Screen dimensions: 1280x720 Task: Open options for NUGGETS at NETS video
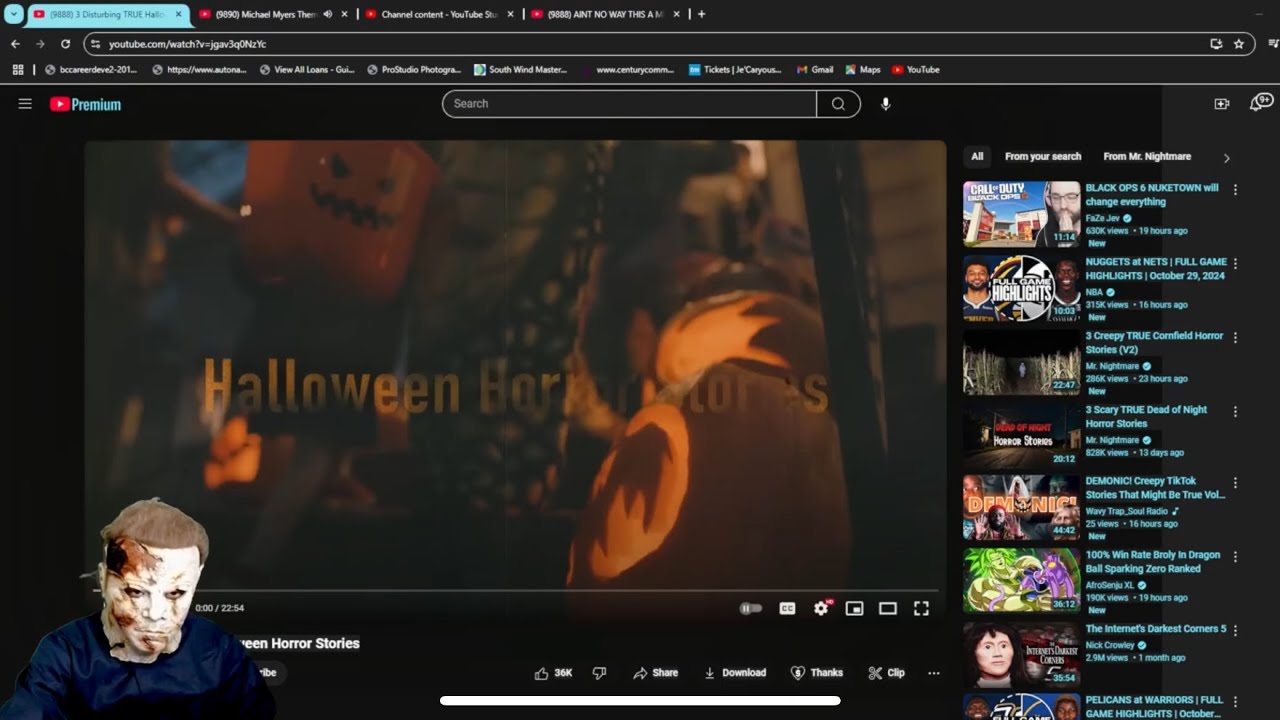1235,264
